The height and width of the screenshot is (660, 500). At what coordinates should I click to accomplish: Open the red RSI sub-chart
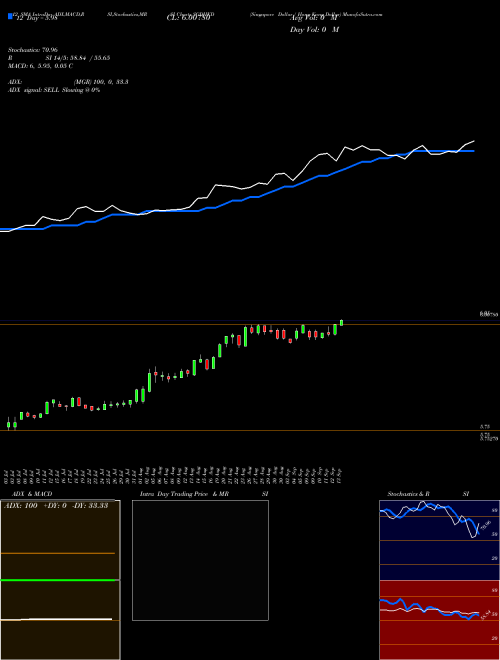pyautogui.click(x=439, y=620)
